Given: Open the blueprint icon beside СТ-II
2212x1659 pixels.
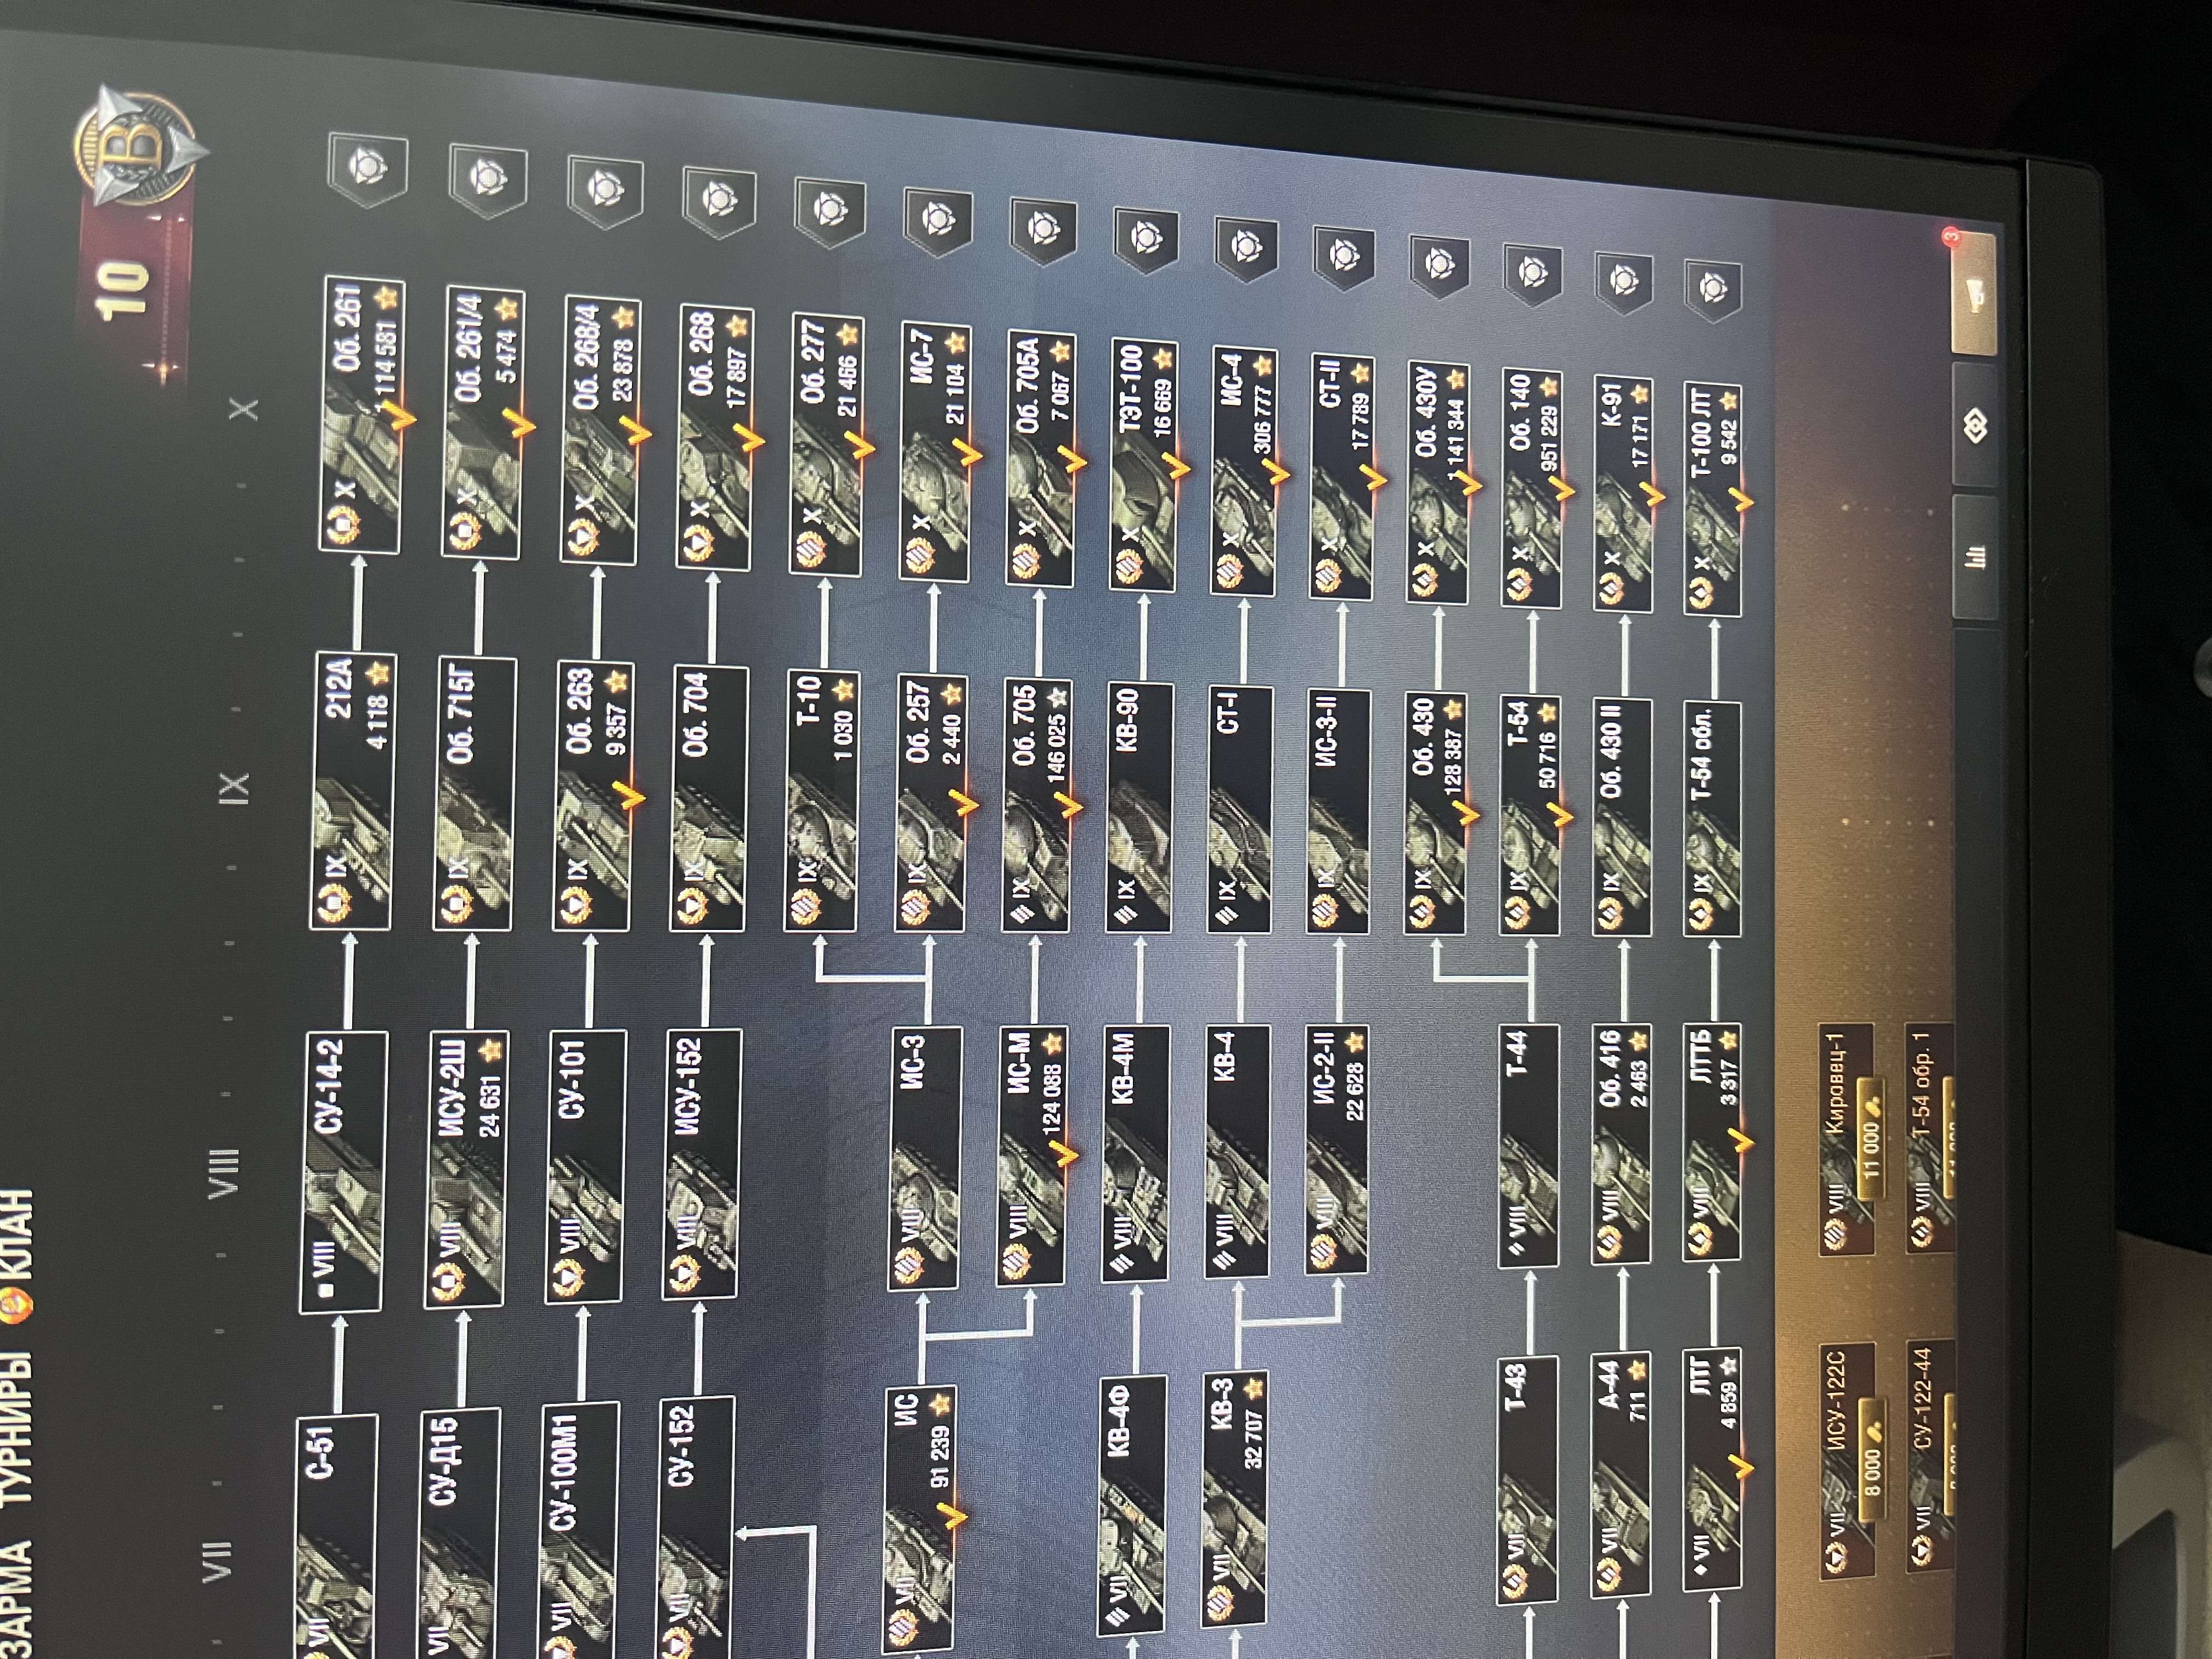Looking at the screenshot, I should point(1345,257).
